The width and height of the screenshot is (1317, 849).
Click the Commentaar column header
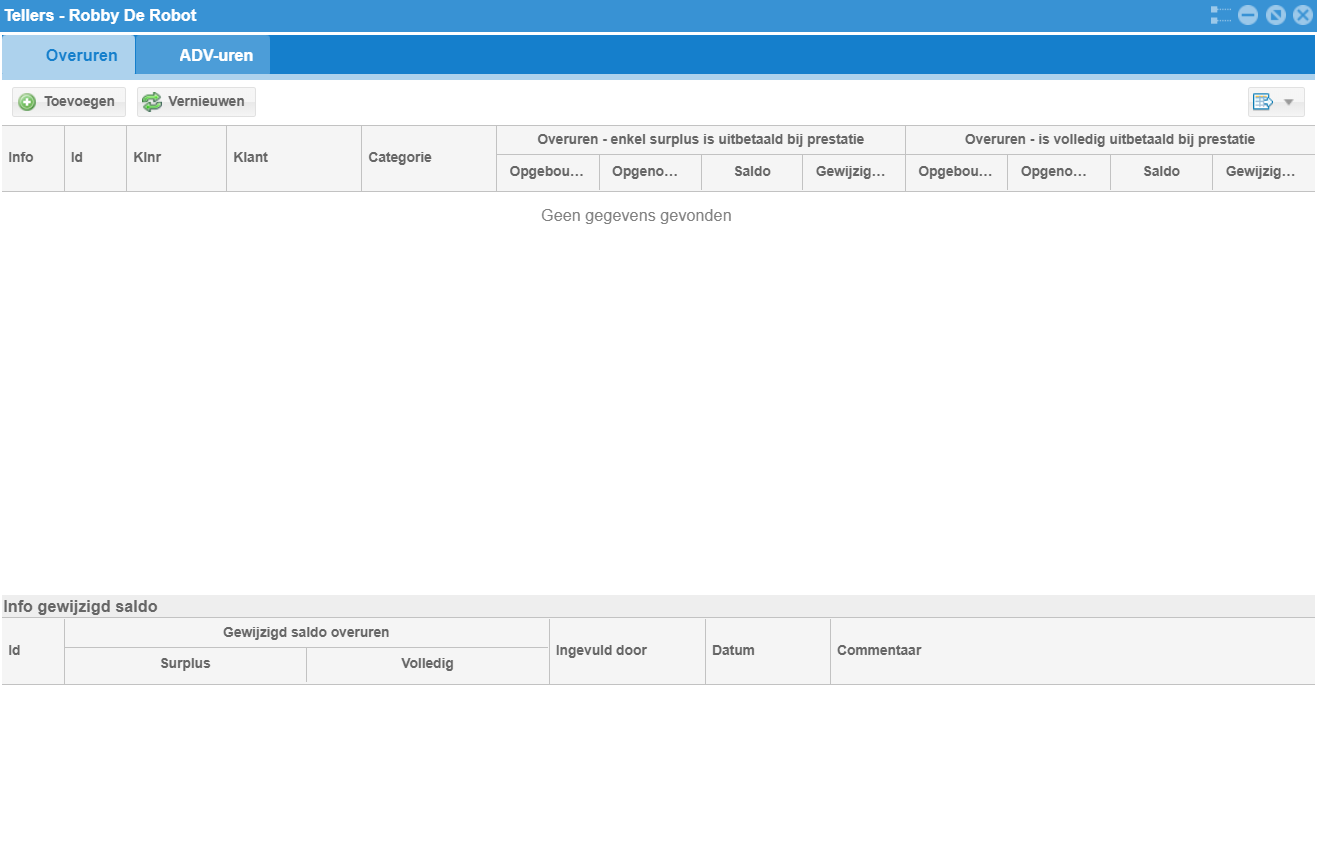(x=1072, y=651)
